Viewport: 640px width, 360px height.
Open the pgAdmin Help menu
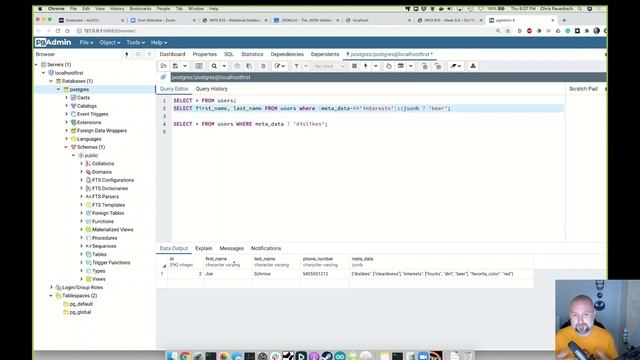159,42
